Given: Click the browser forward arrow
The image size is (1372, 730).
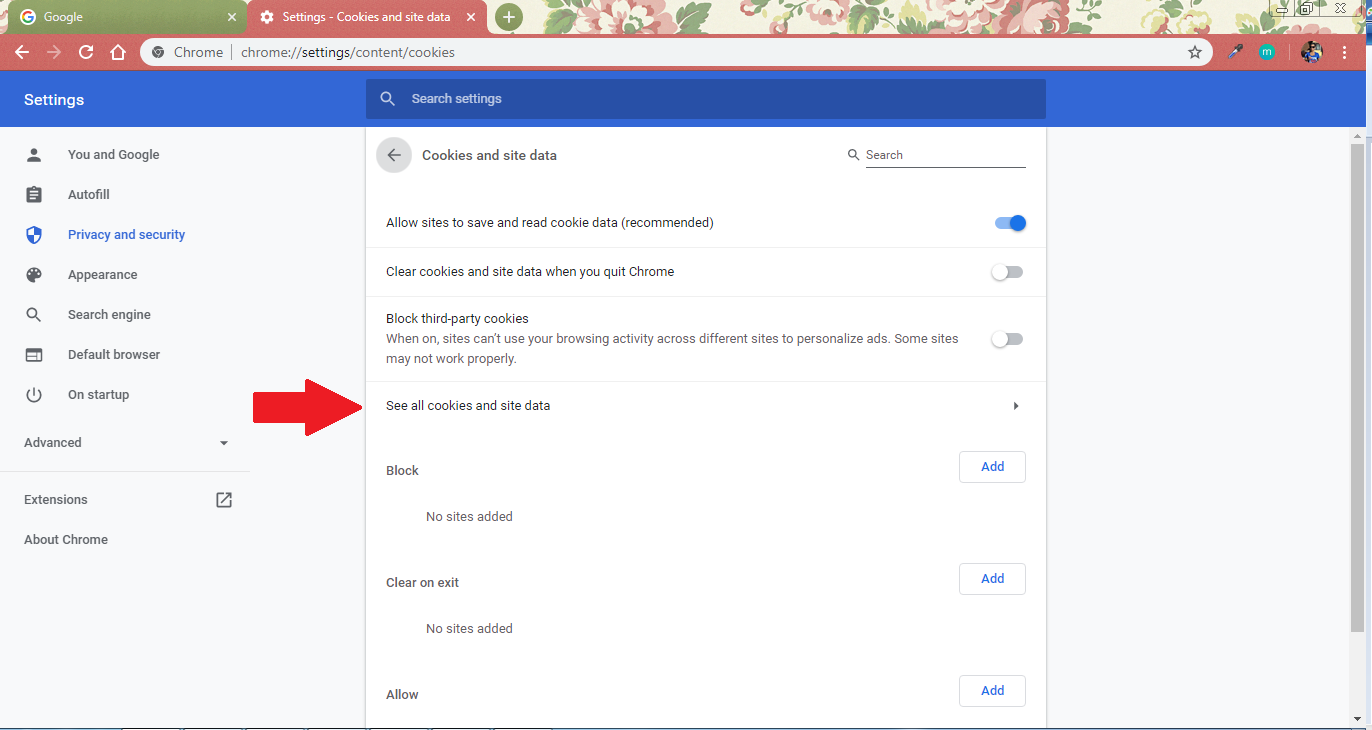Looking at the screenshot, I should pos(54,52).
